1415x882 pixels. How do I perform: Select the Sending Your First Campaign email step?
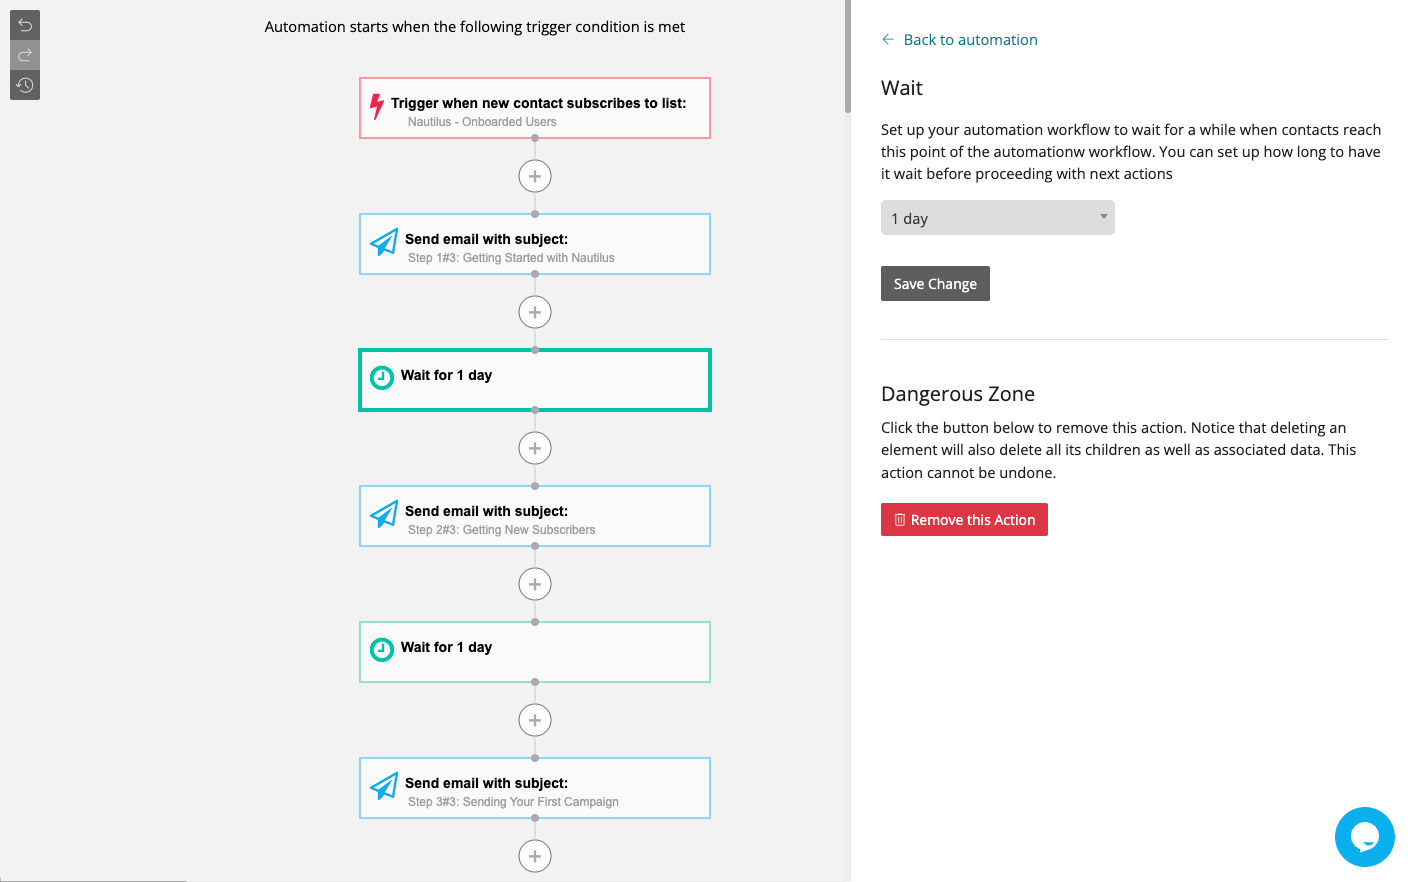(x=535, y=788)
